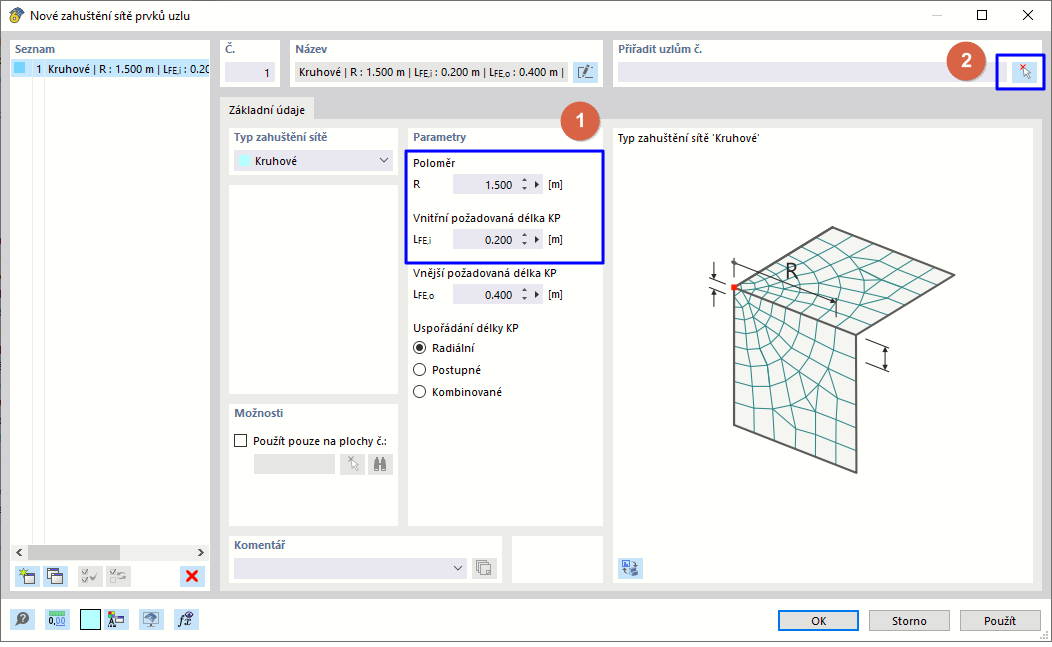Viewport: 1052px width, 647px height.
Task: Click the Přiřadit uzlům č. input field
Action: coord(812,72)
